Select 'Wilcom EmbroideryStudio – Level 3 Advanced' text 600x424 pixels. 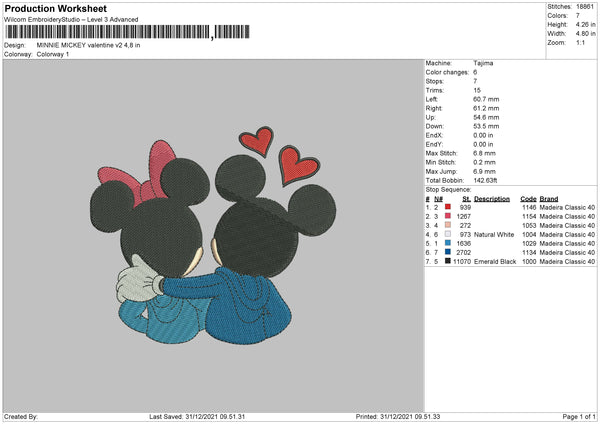coord(71,20)
